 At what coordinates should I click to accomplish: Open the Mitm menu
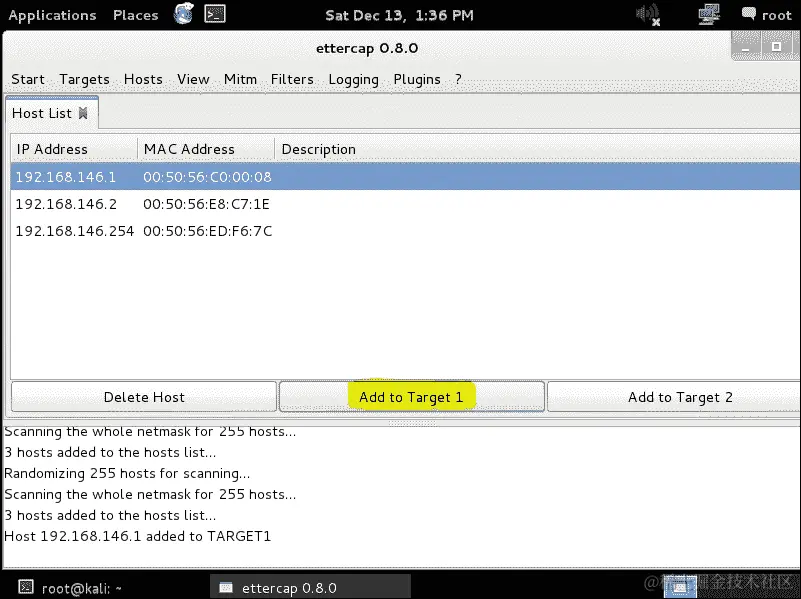pos(240,79)
